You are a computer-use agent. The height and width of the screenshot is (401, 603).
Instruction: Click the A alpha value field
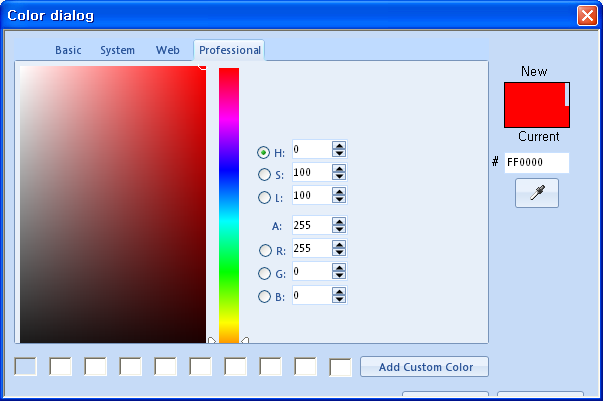tap(311, 225)
